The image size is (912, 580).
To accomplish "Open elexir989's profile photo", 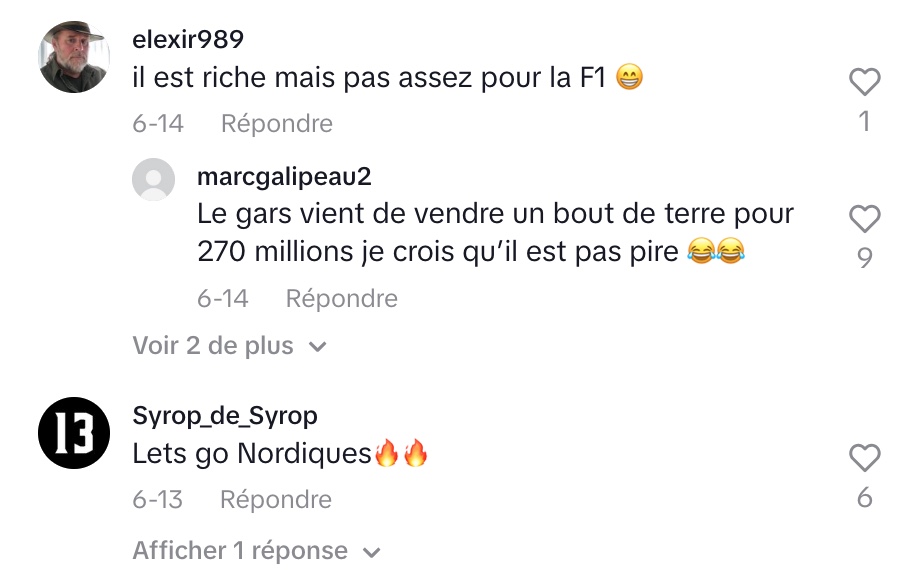I will coord(74,57).
